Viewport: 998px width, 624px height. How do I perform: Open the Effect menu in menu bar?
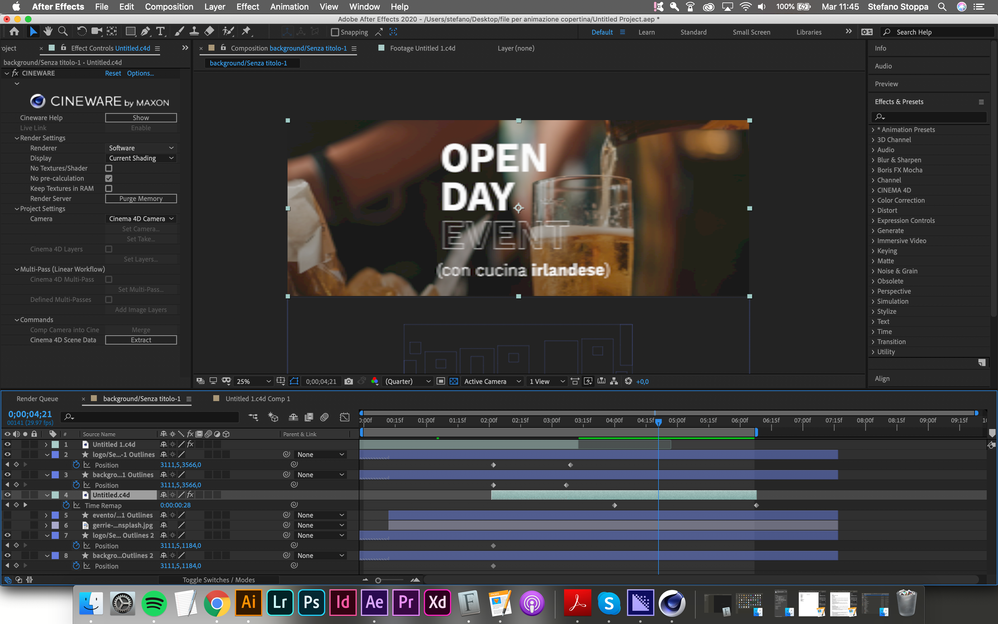coord(248,6)
